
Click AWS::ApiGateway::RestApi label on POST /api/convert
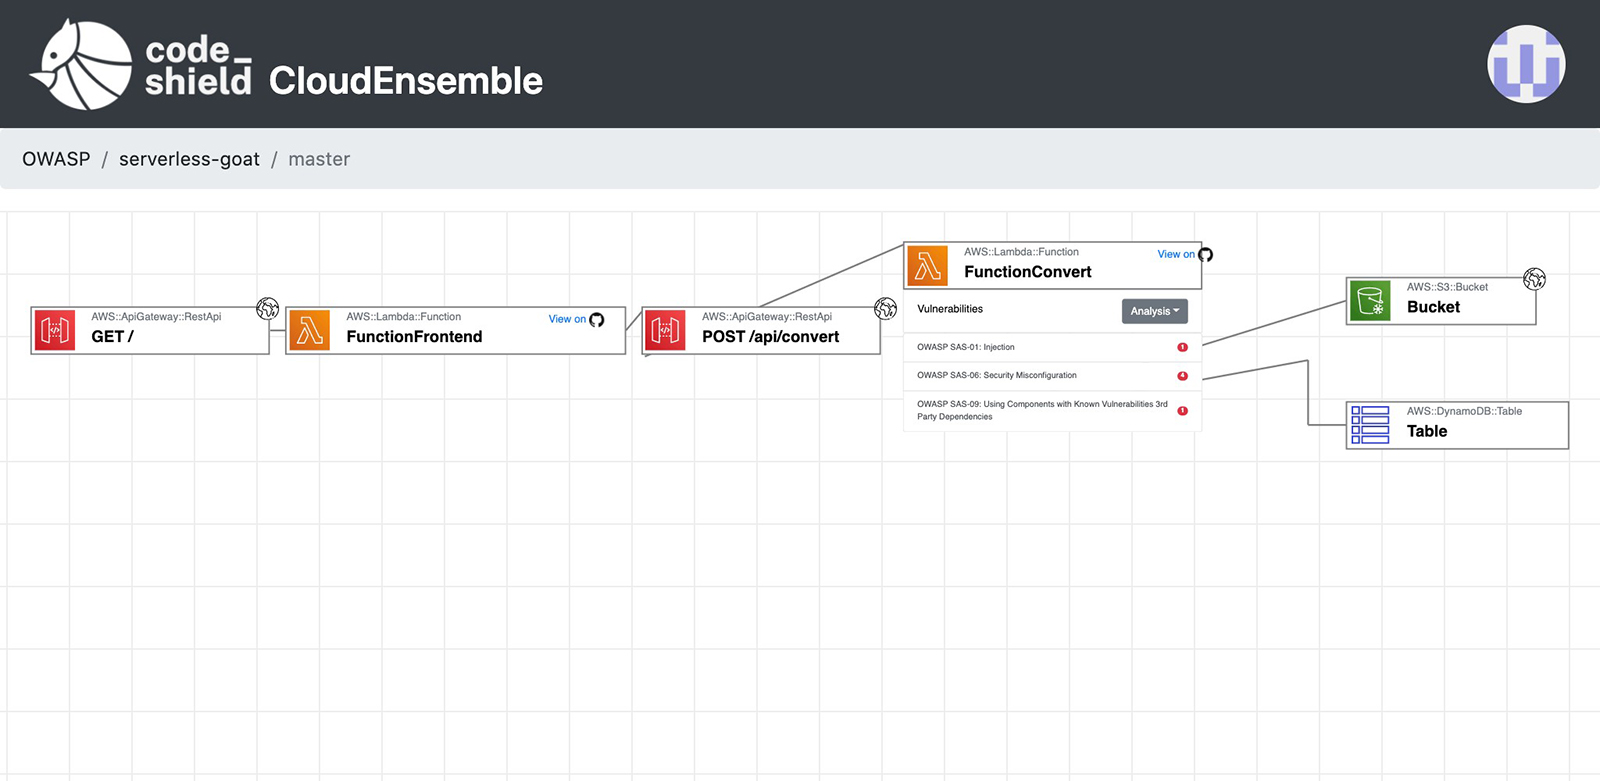pos(766,317)
